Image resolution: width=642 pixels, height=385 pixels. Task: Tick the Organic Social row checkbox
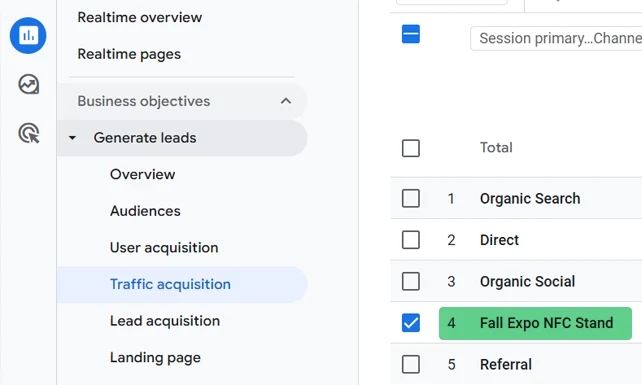(x=411, y=281)
